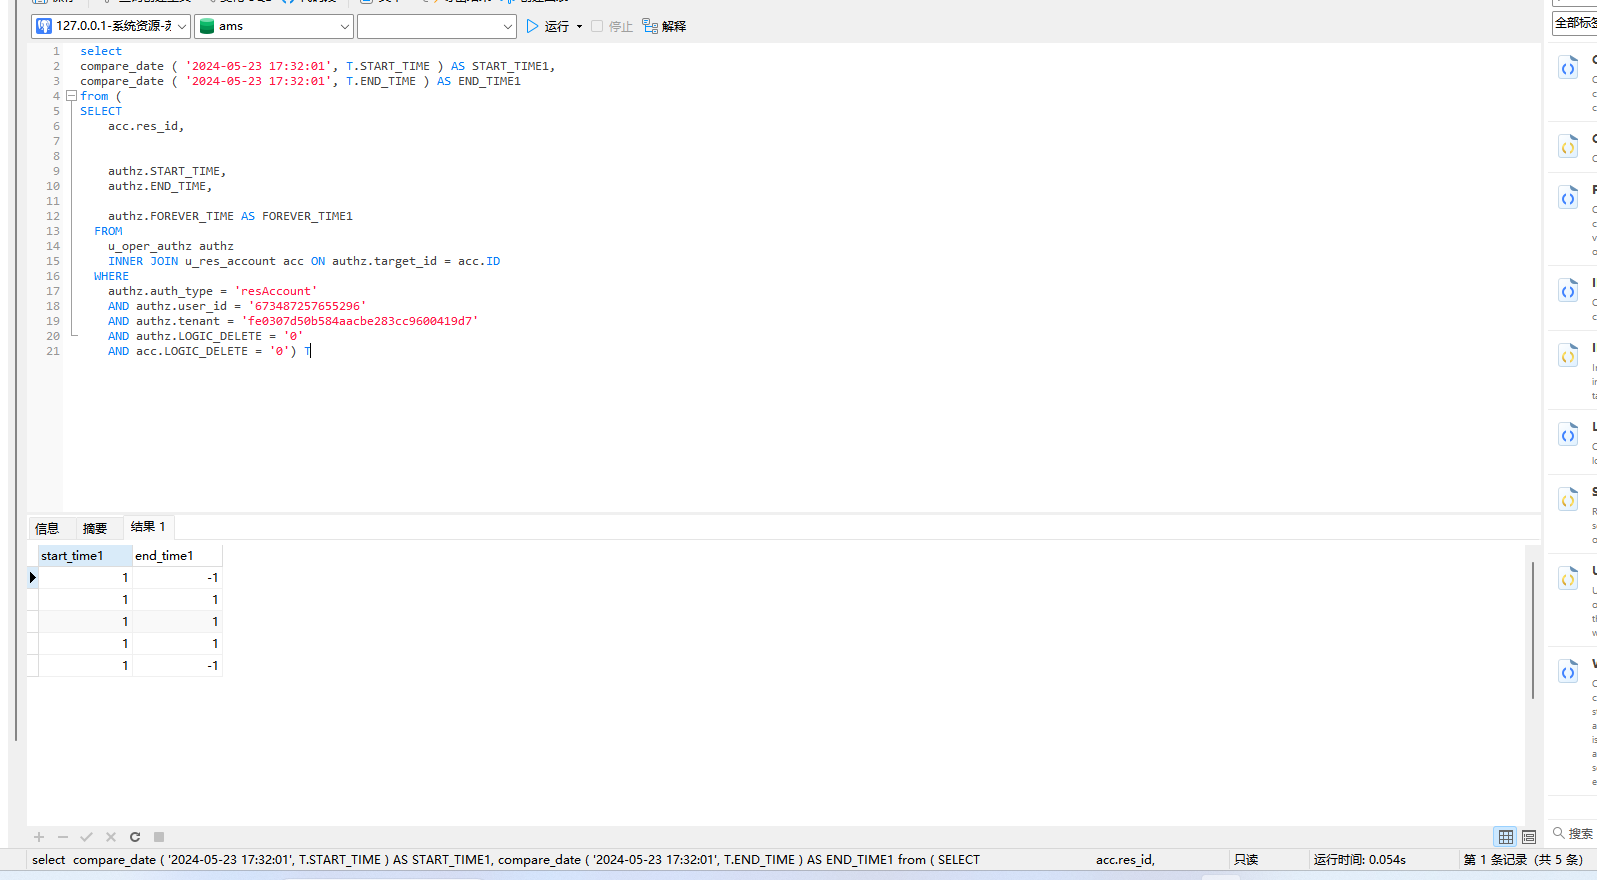This screenshot has height=880, width=1597.
Task: Delete record with minus icon
Action: (x=63, y=837)
